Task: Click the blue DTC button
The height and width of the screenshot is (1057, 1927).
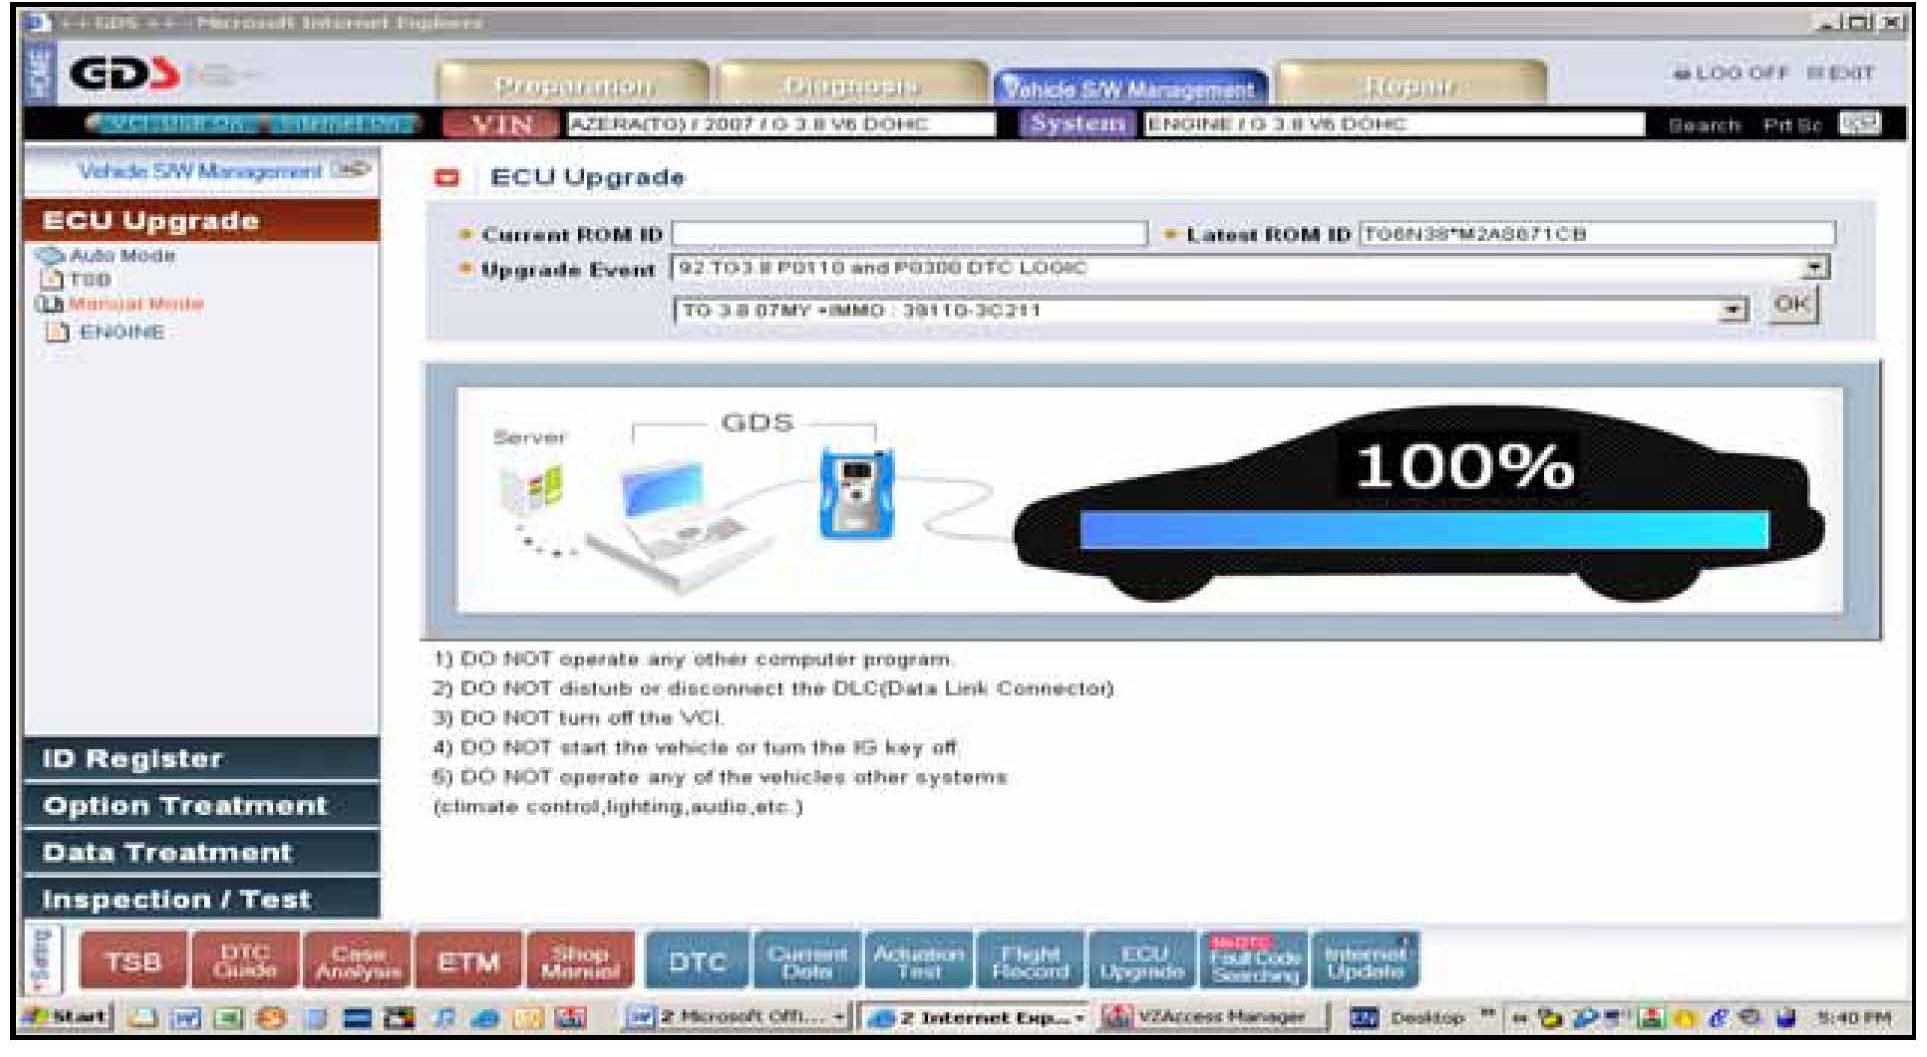Action: click(x=697, y=962)
